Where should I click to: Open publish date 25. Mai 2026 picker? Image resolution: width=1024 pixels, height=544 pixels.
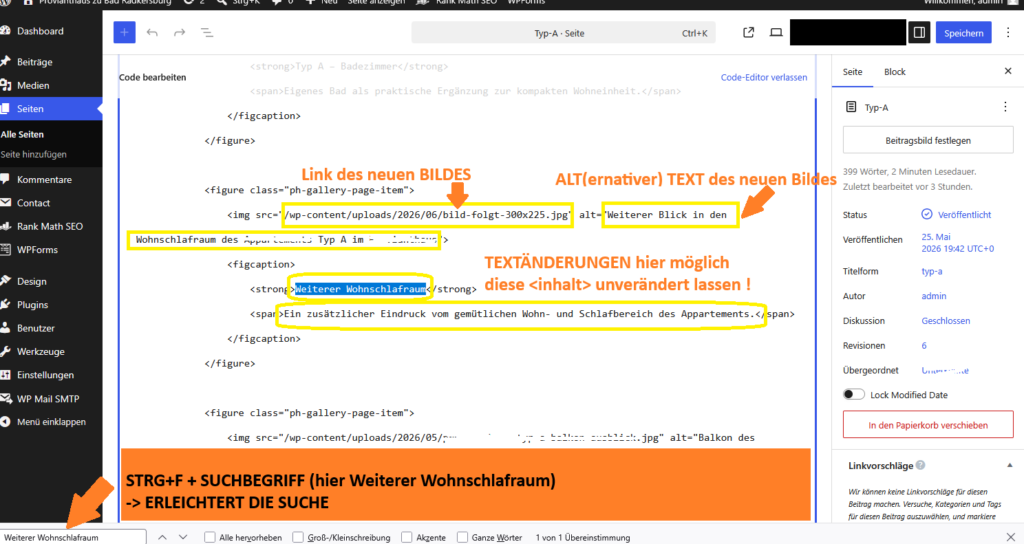pos(957,242)
